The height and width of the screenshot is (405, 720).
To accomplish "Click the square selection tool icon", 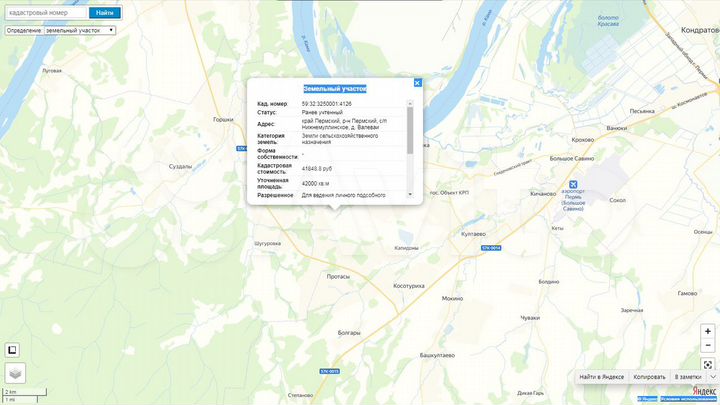I will [x=13, y=350].
